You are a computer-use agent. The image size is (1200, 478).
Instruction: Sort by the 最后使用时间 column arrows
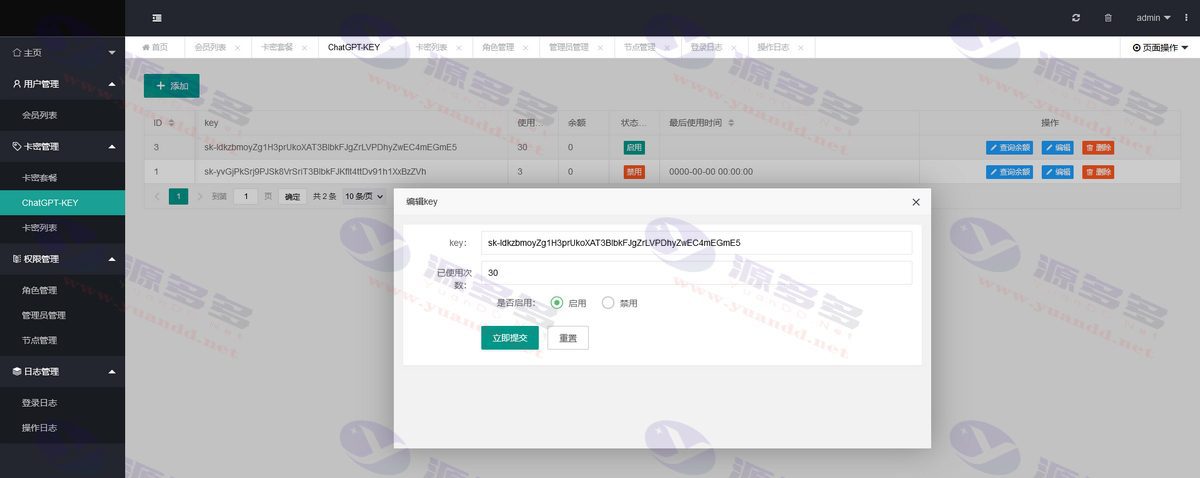[x=731, y=123]
